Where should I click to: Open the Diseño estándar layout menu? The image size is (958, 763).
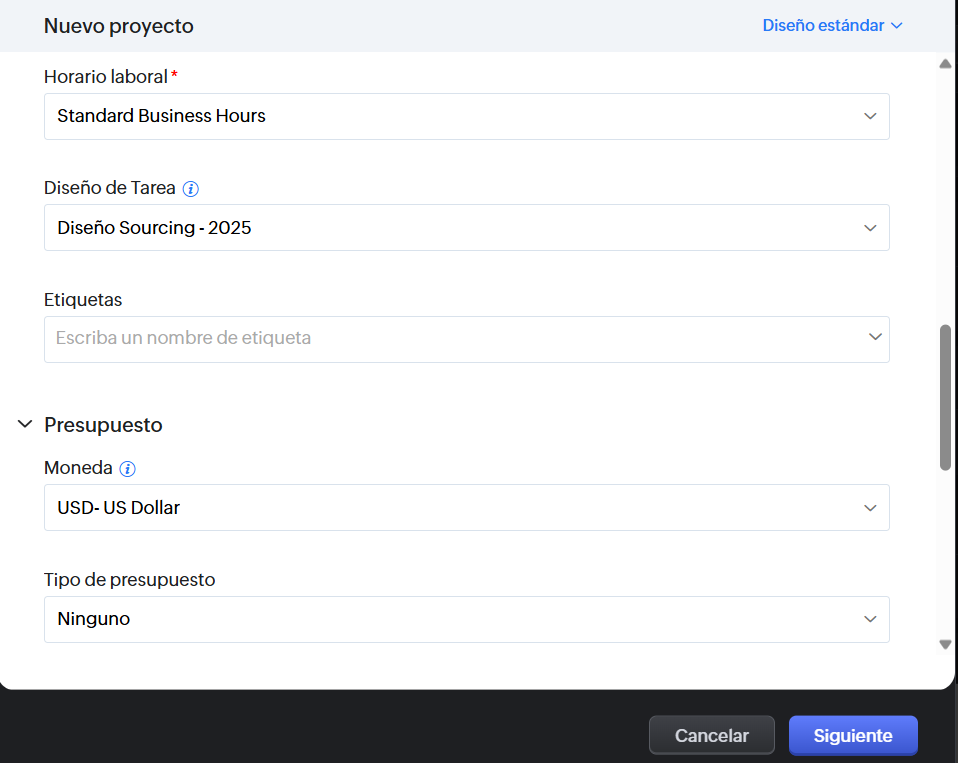[x=832, y=25]
